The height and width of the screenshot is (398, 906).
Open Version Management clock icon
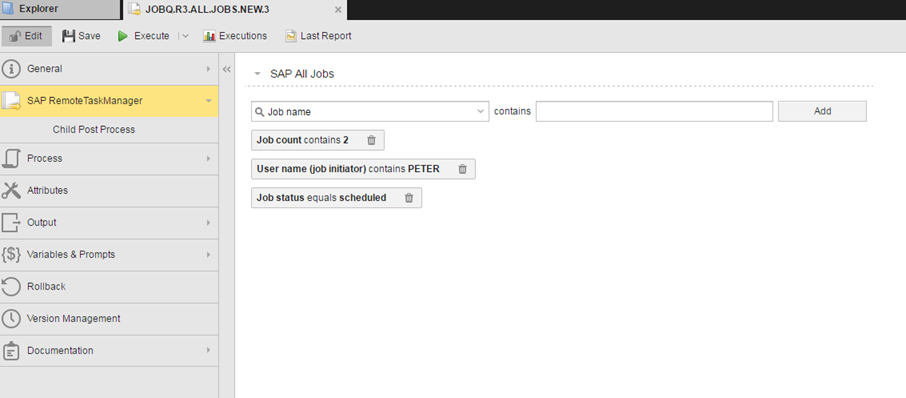pyautogui.click(x=11, y=318)
